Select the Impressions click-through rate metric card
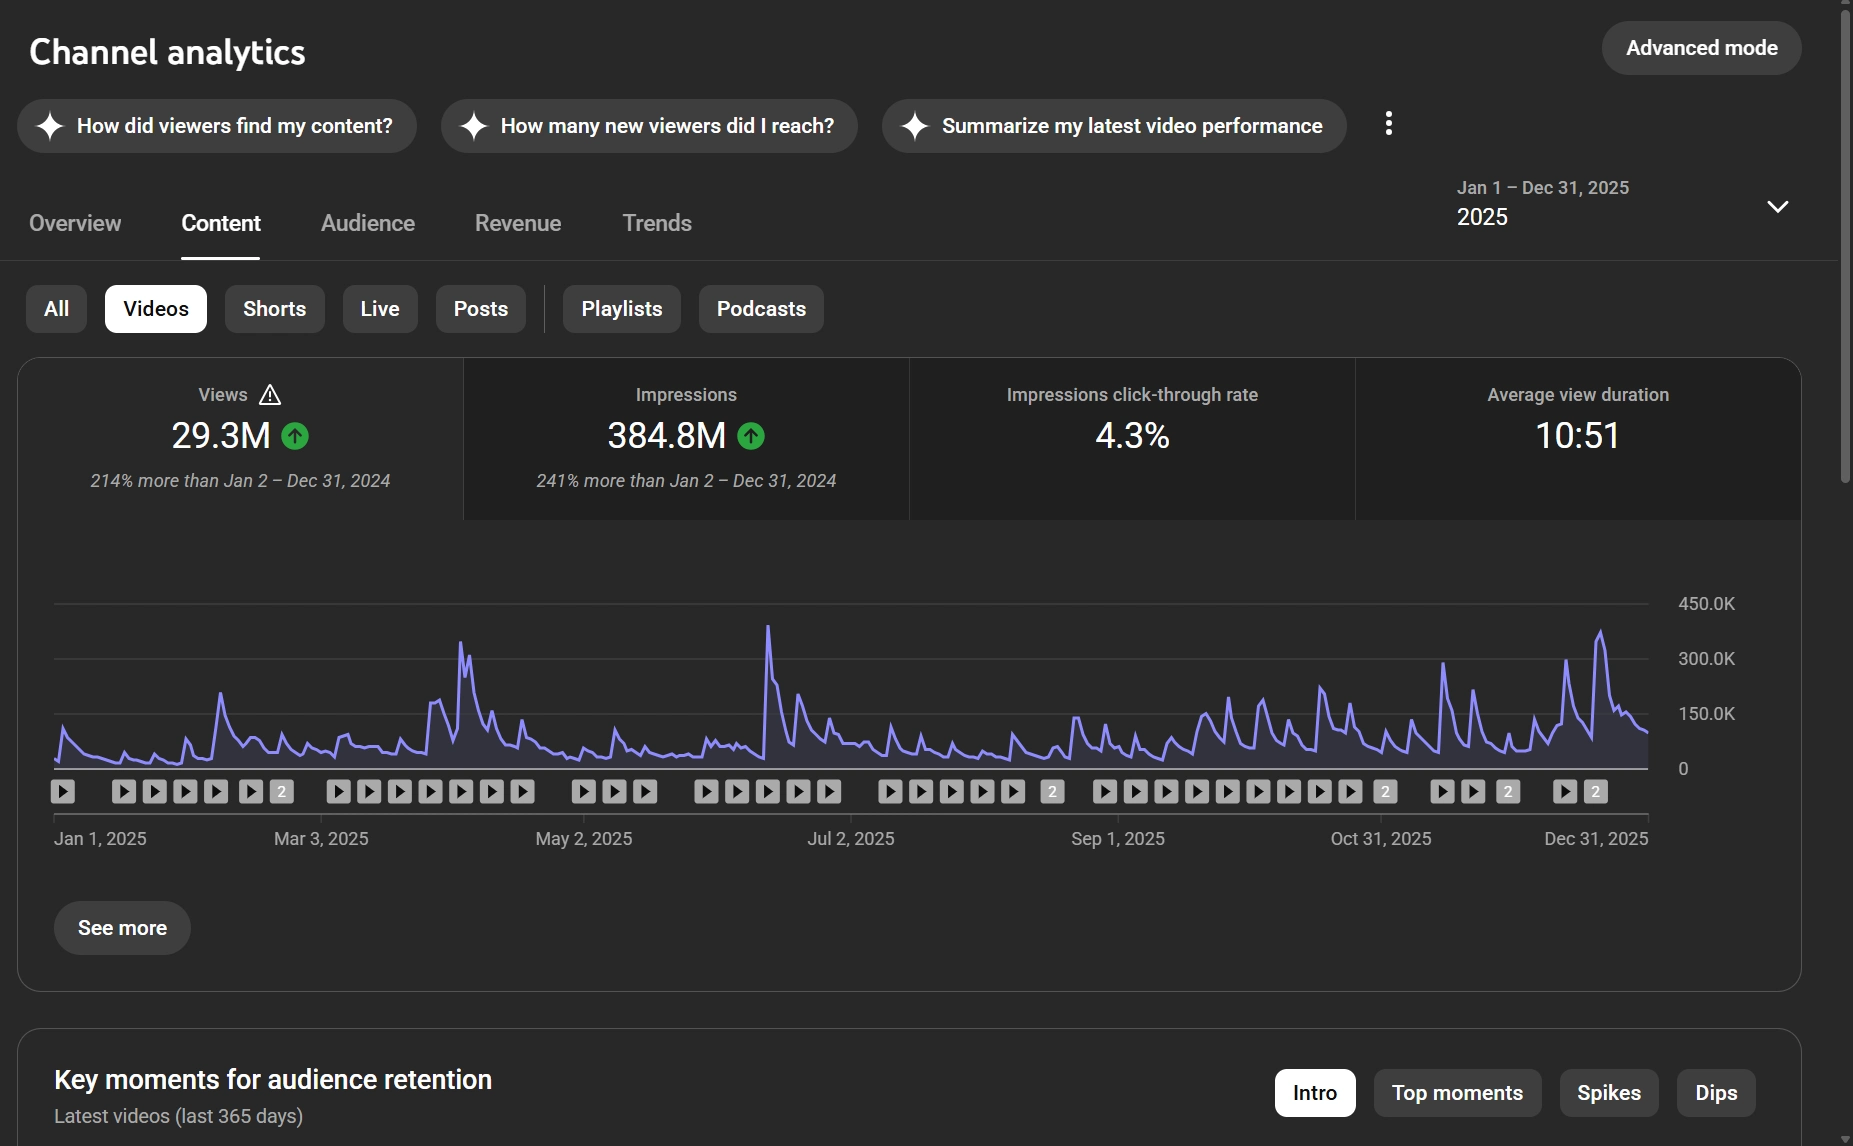Screen dimensions: 1853x1146 click(x=1132, y=438)
